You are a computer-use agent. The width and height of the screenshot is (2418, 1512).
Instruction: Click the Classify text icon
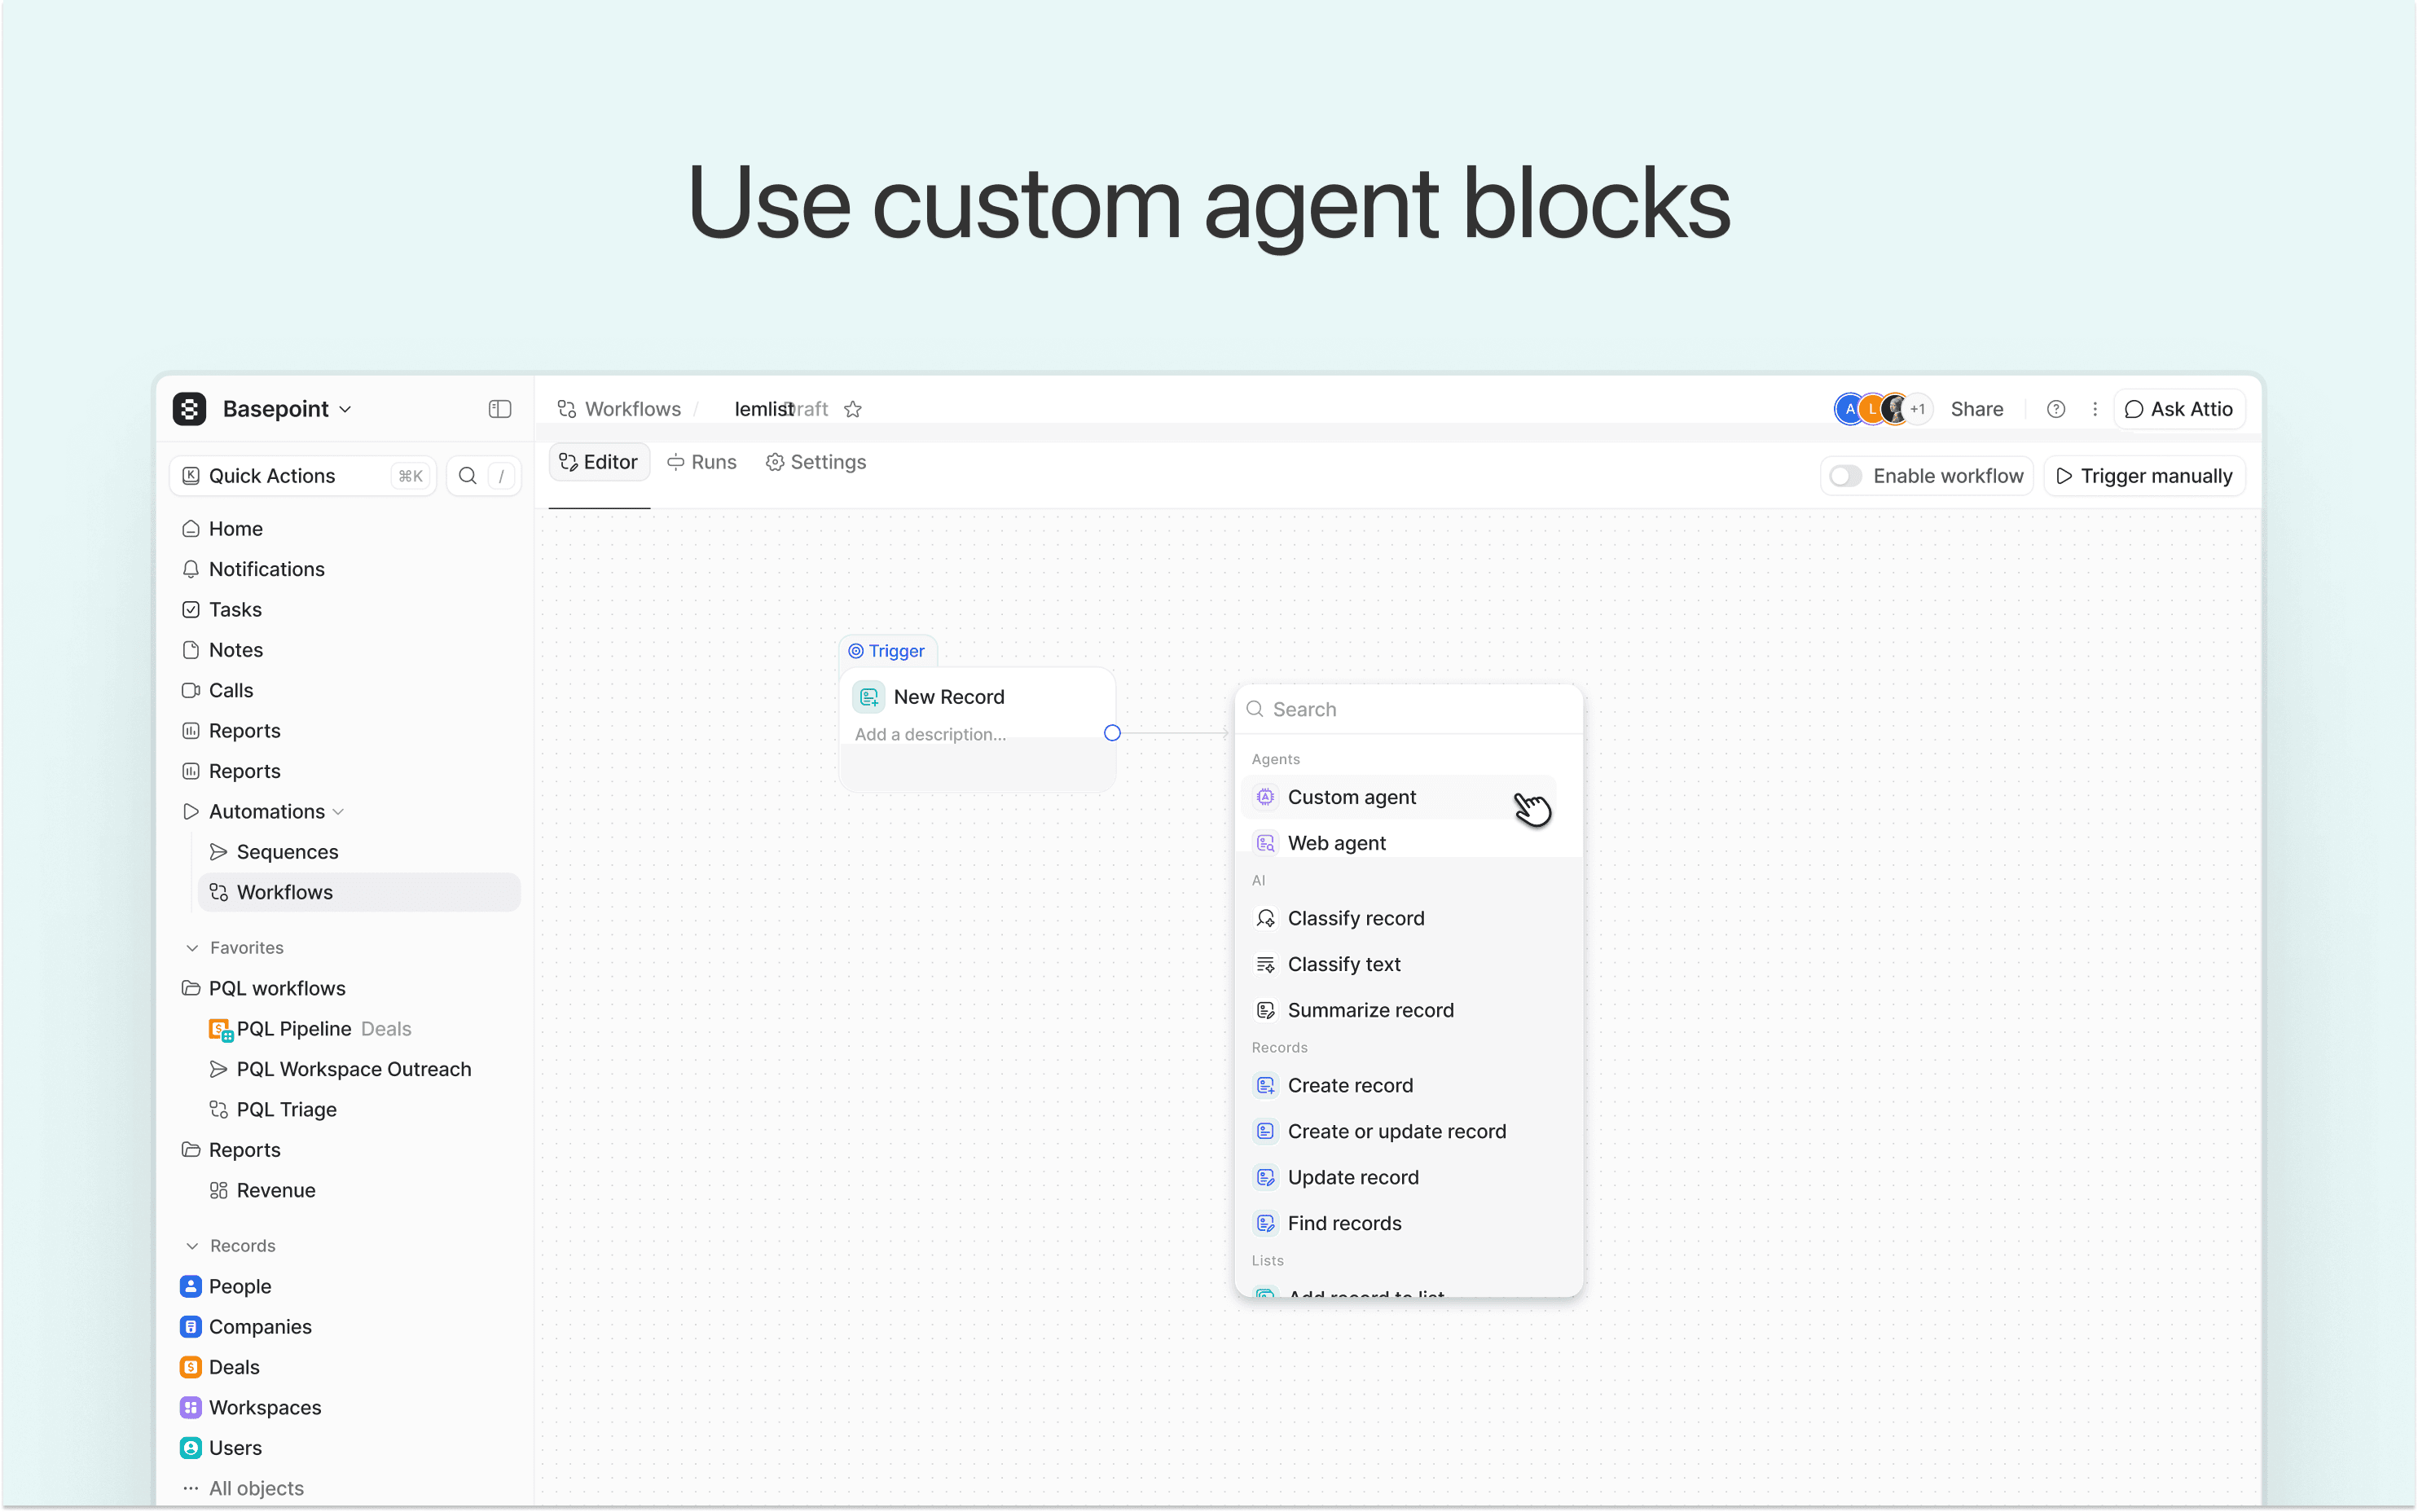(x=1266, y=964)
